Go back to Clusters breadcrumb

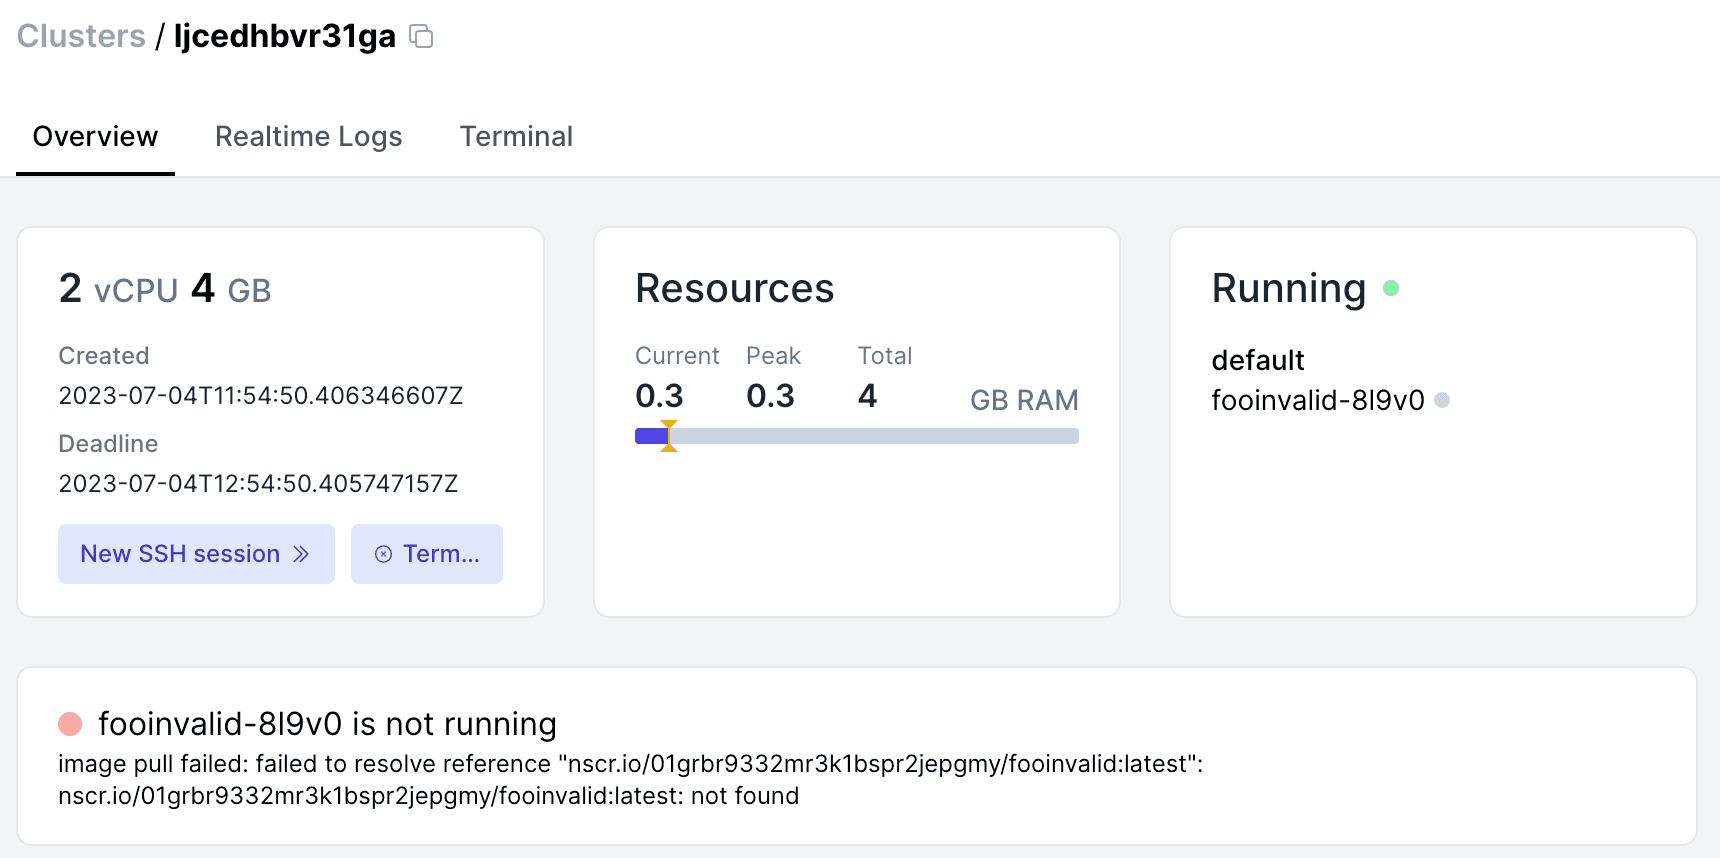point(81,36)
